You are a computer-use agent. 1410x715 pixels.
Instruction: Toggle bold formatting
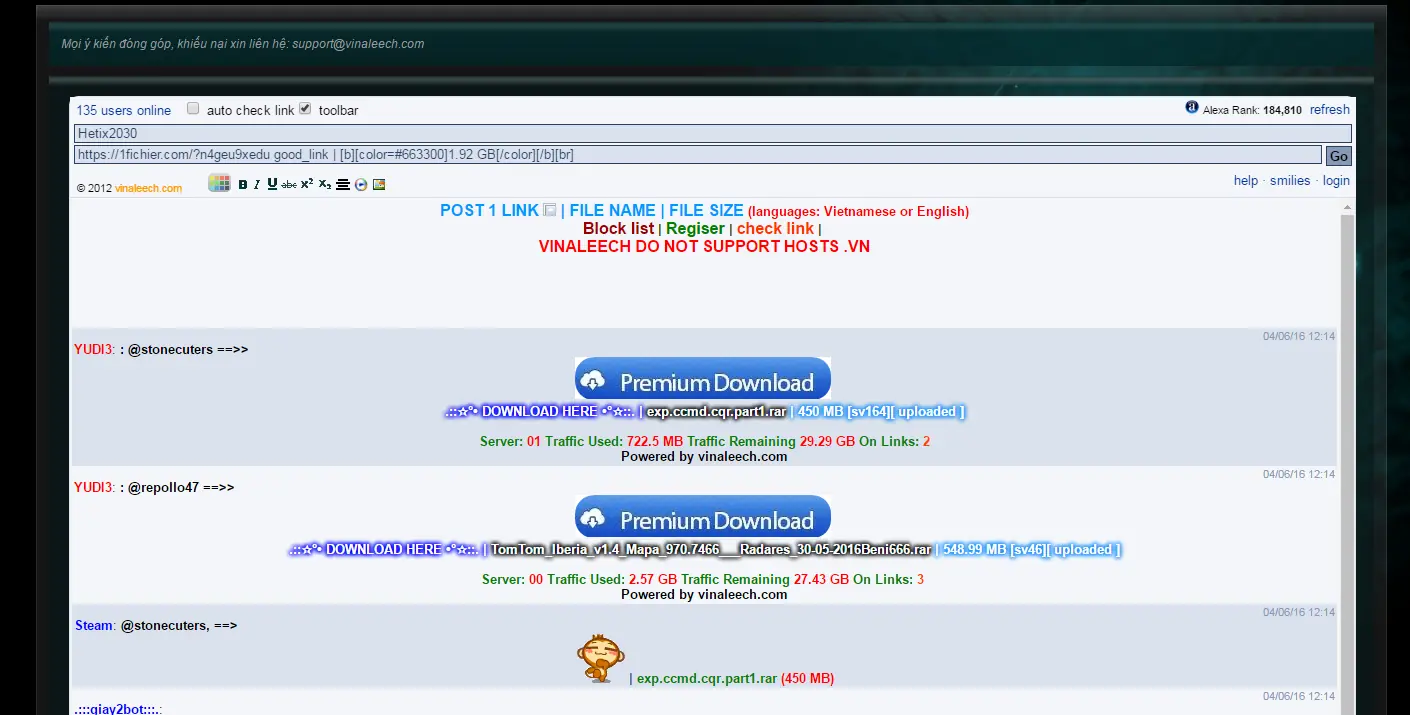[x=243, y=184]
